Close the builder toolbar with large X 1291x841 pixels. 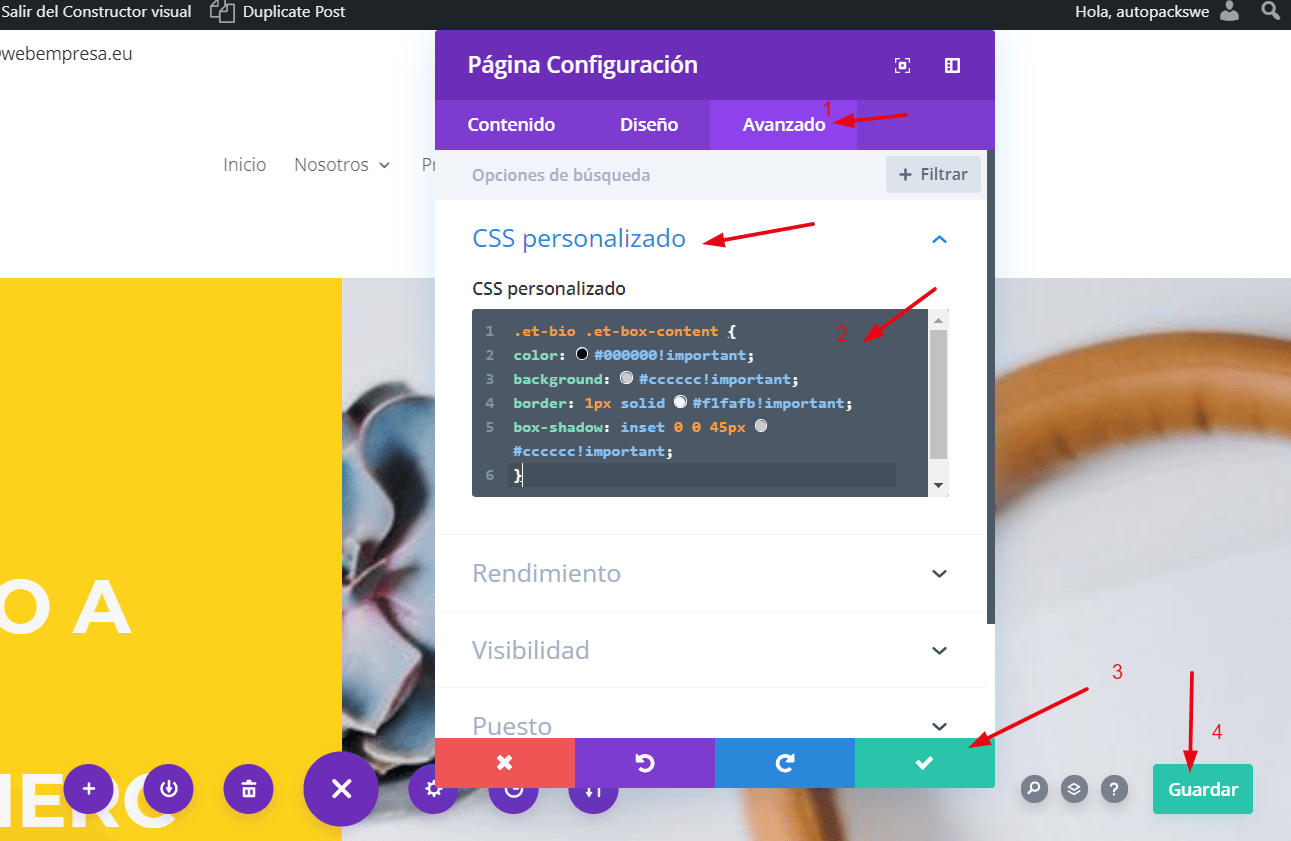341,789
